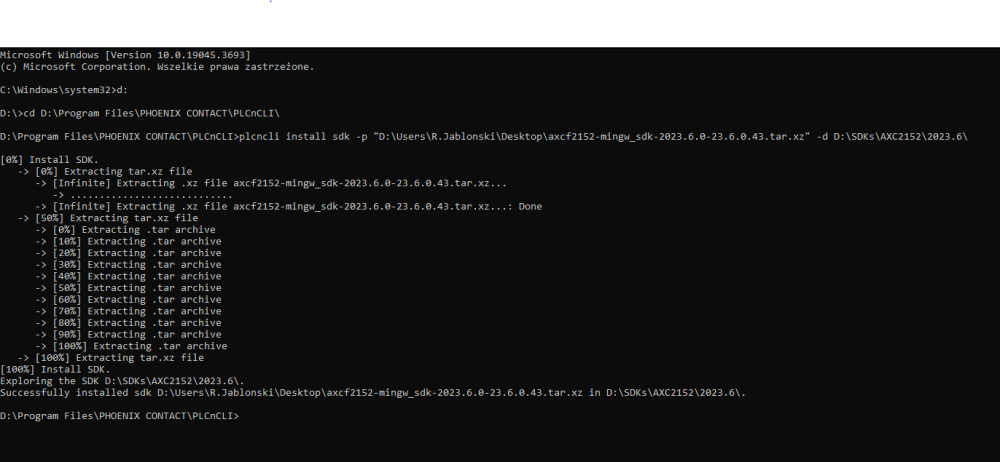Click the cd D:\Program Files command line
The height and width of the screenshot is (462, 1000).
pyautogui.click(x=140, y=113)
